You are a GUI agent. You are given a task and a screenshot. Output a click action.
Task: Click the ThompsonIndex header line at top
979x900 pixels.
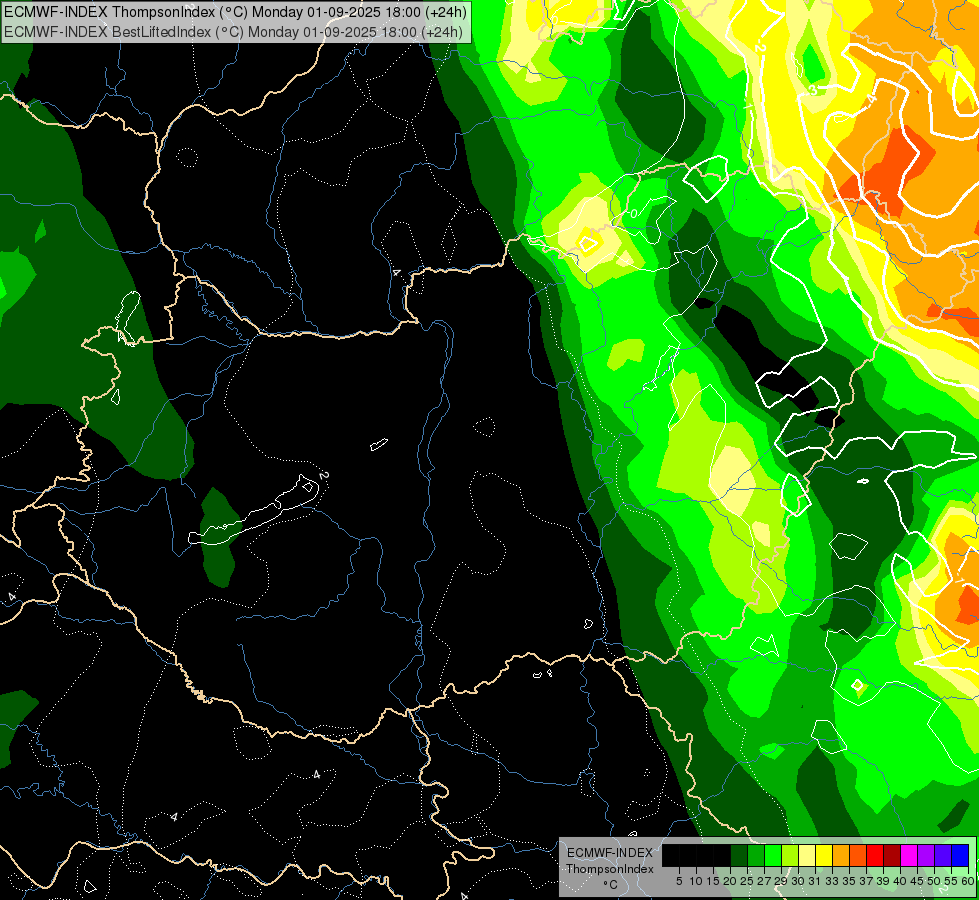point(235,12)
